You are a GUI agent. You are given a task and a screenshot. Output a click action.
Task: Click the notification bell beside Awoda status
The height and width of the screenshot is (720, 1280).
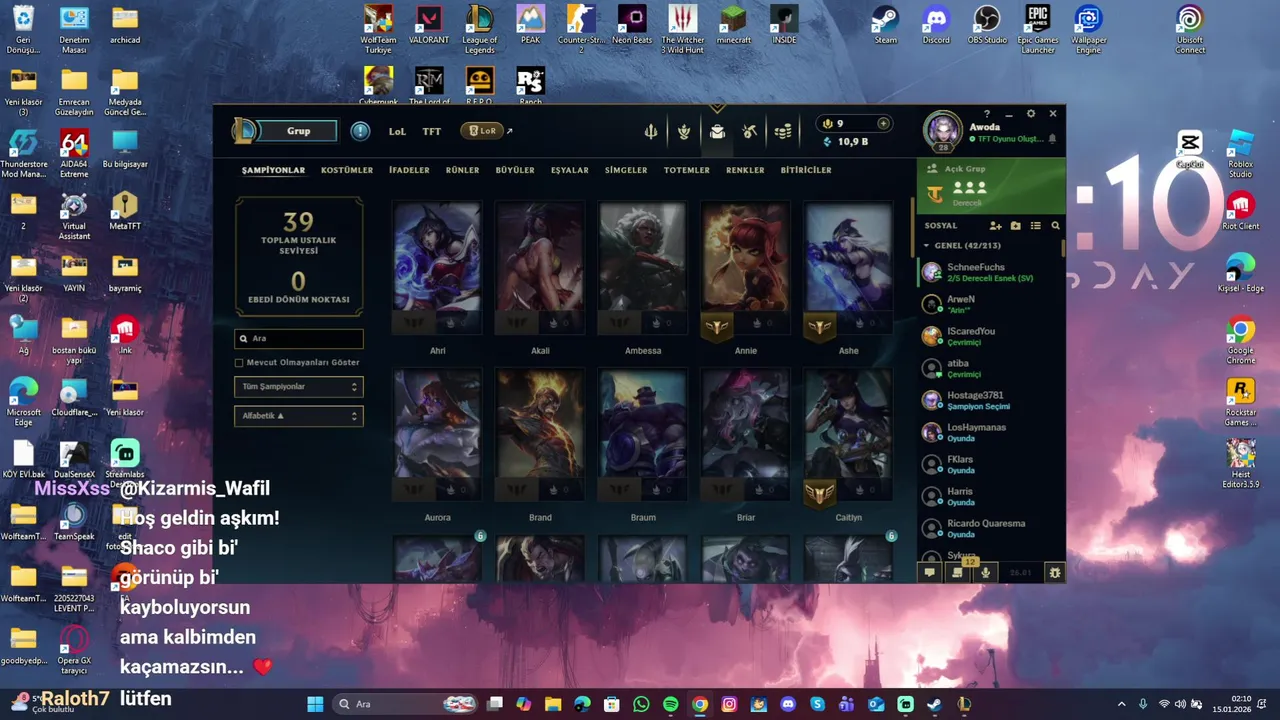[x=1052, y=139]
